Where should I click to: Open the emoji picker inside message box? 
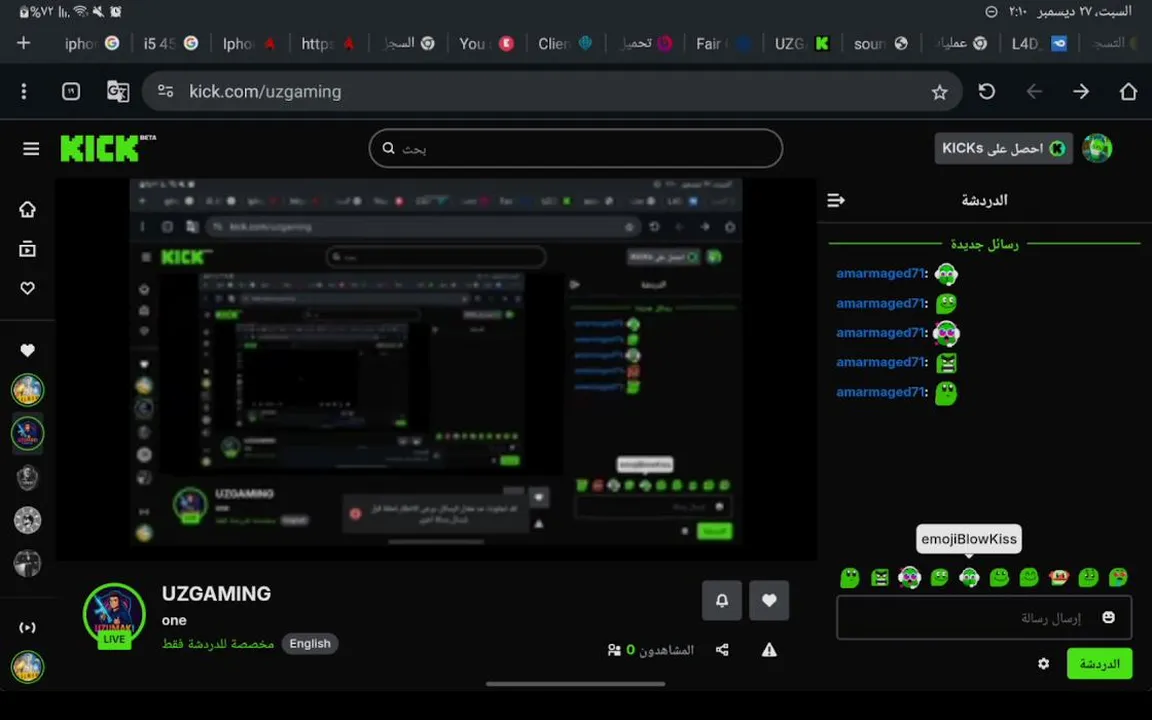1109,617
